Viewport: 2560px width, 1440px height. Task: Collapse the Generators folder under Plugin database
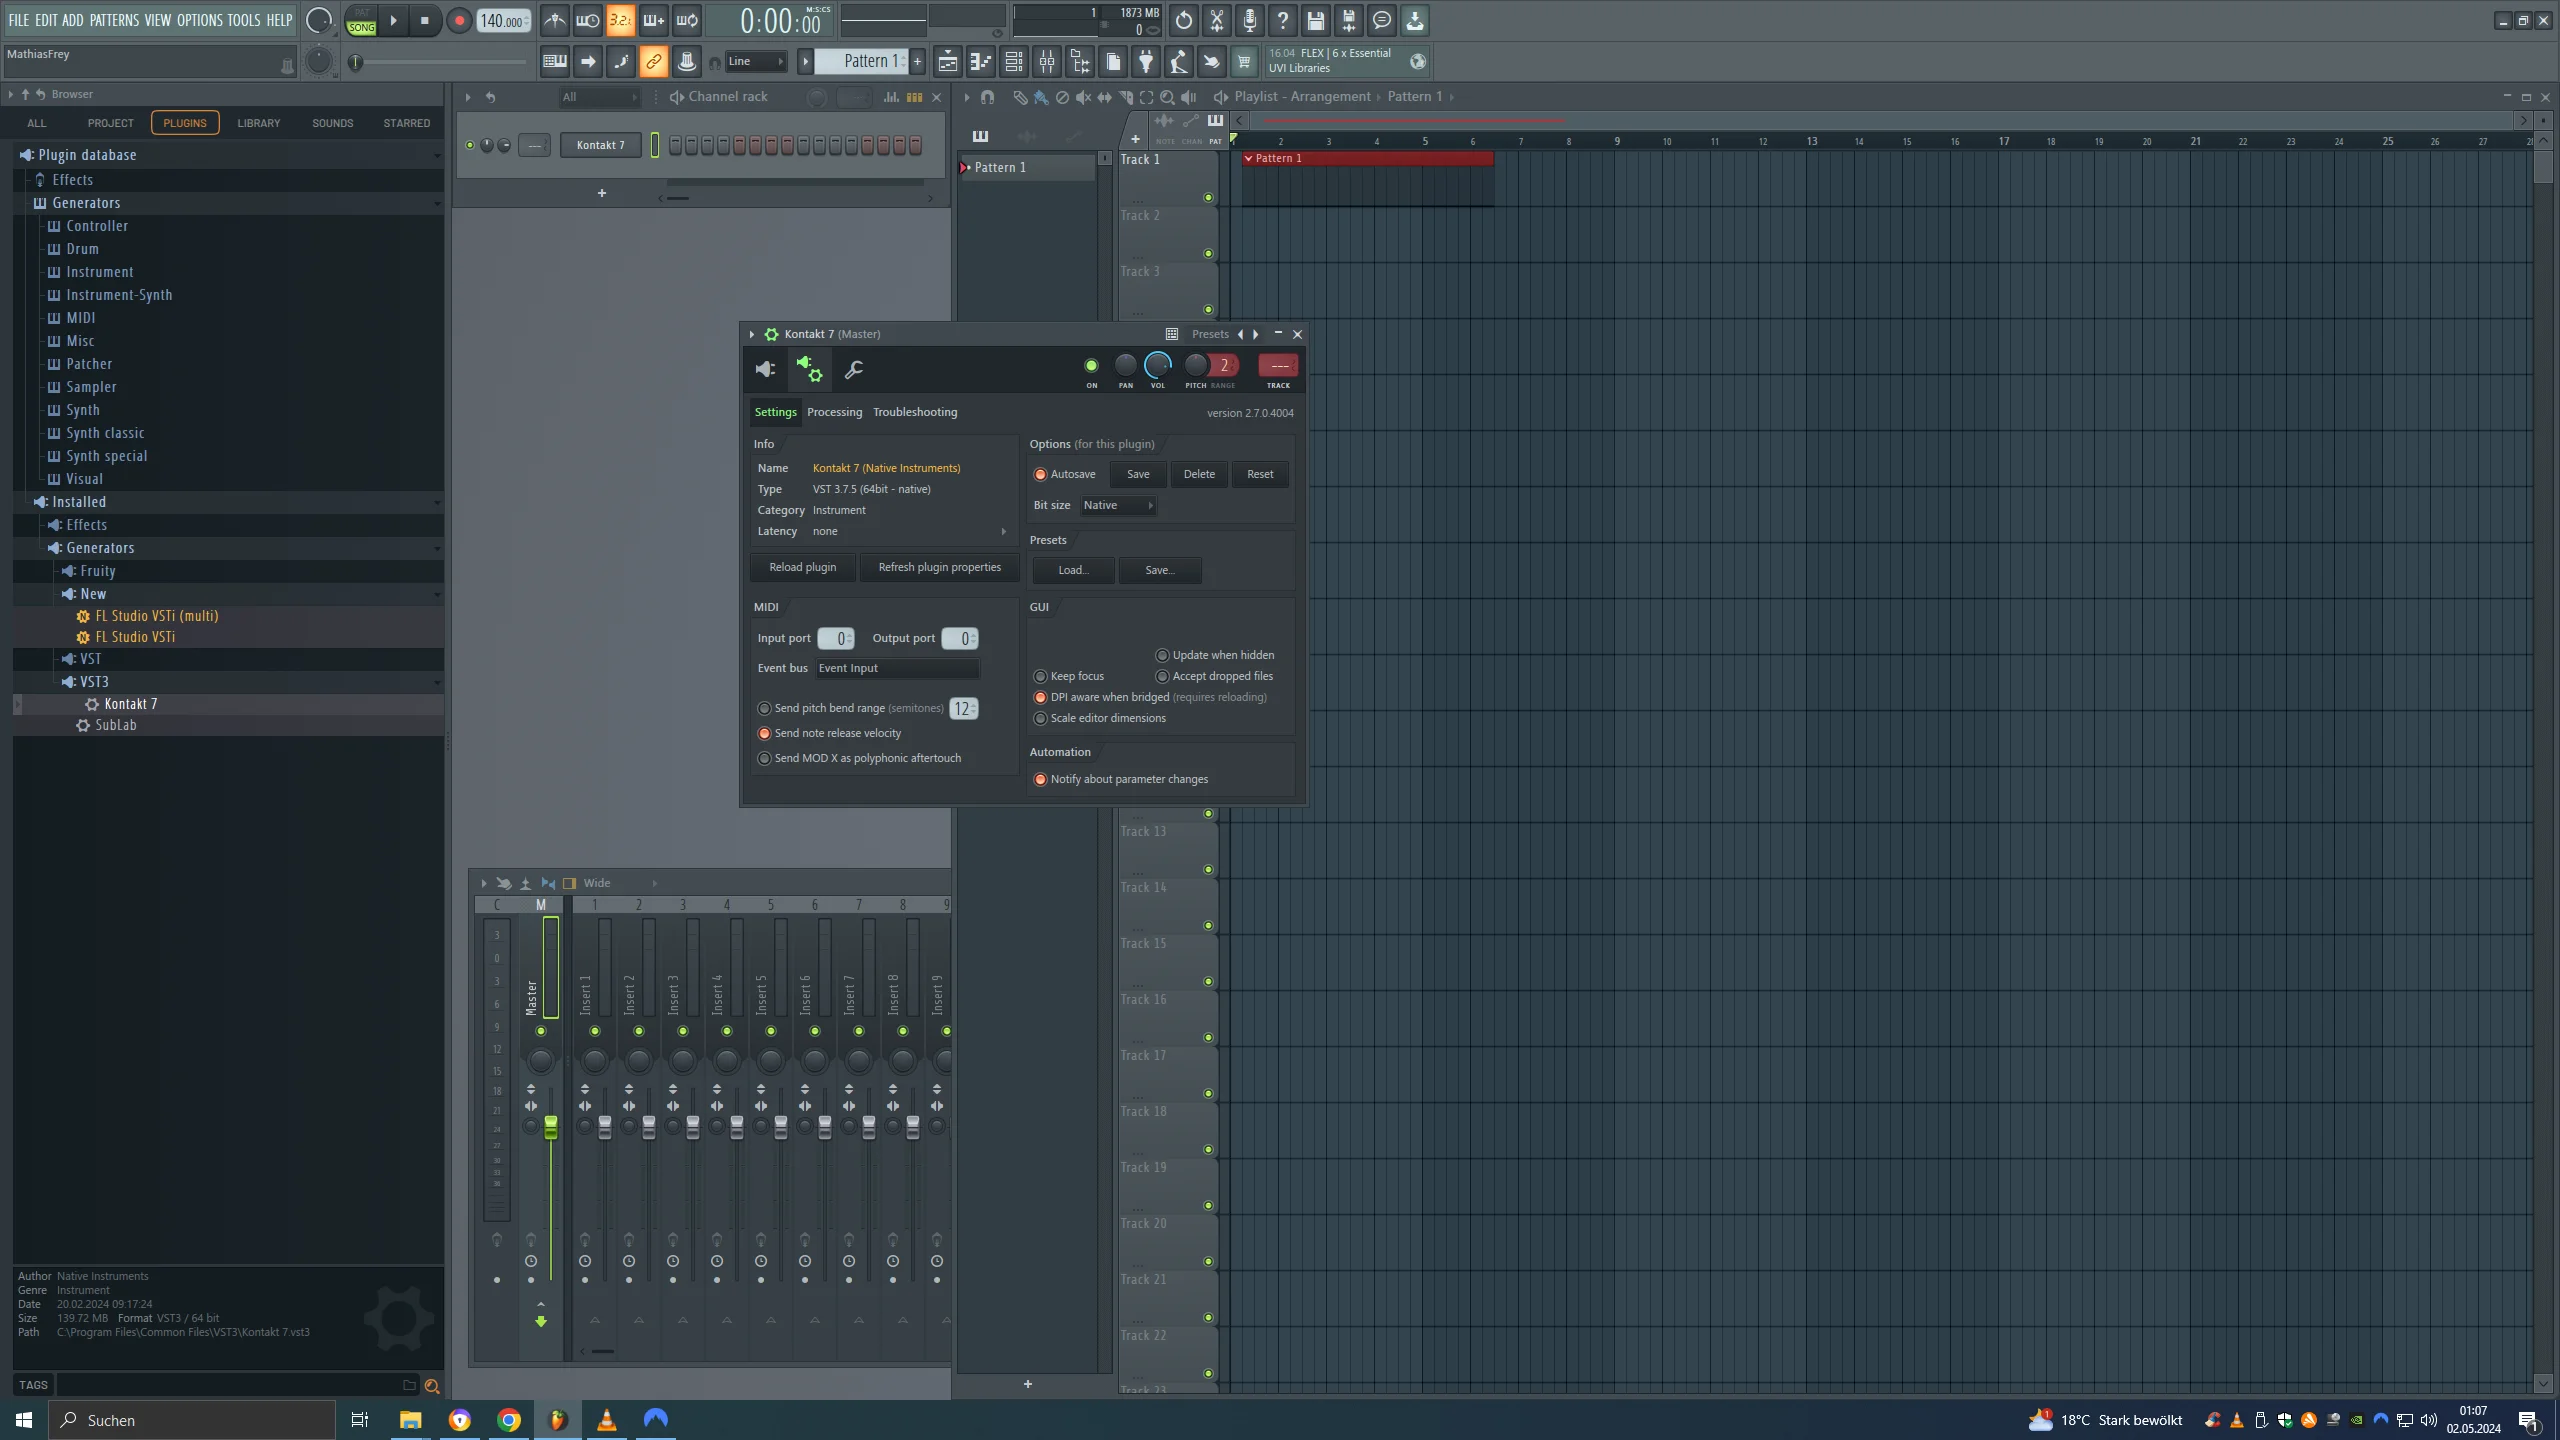tap(86, 203)
